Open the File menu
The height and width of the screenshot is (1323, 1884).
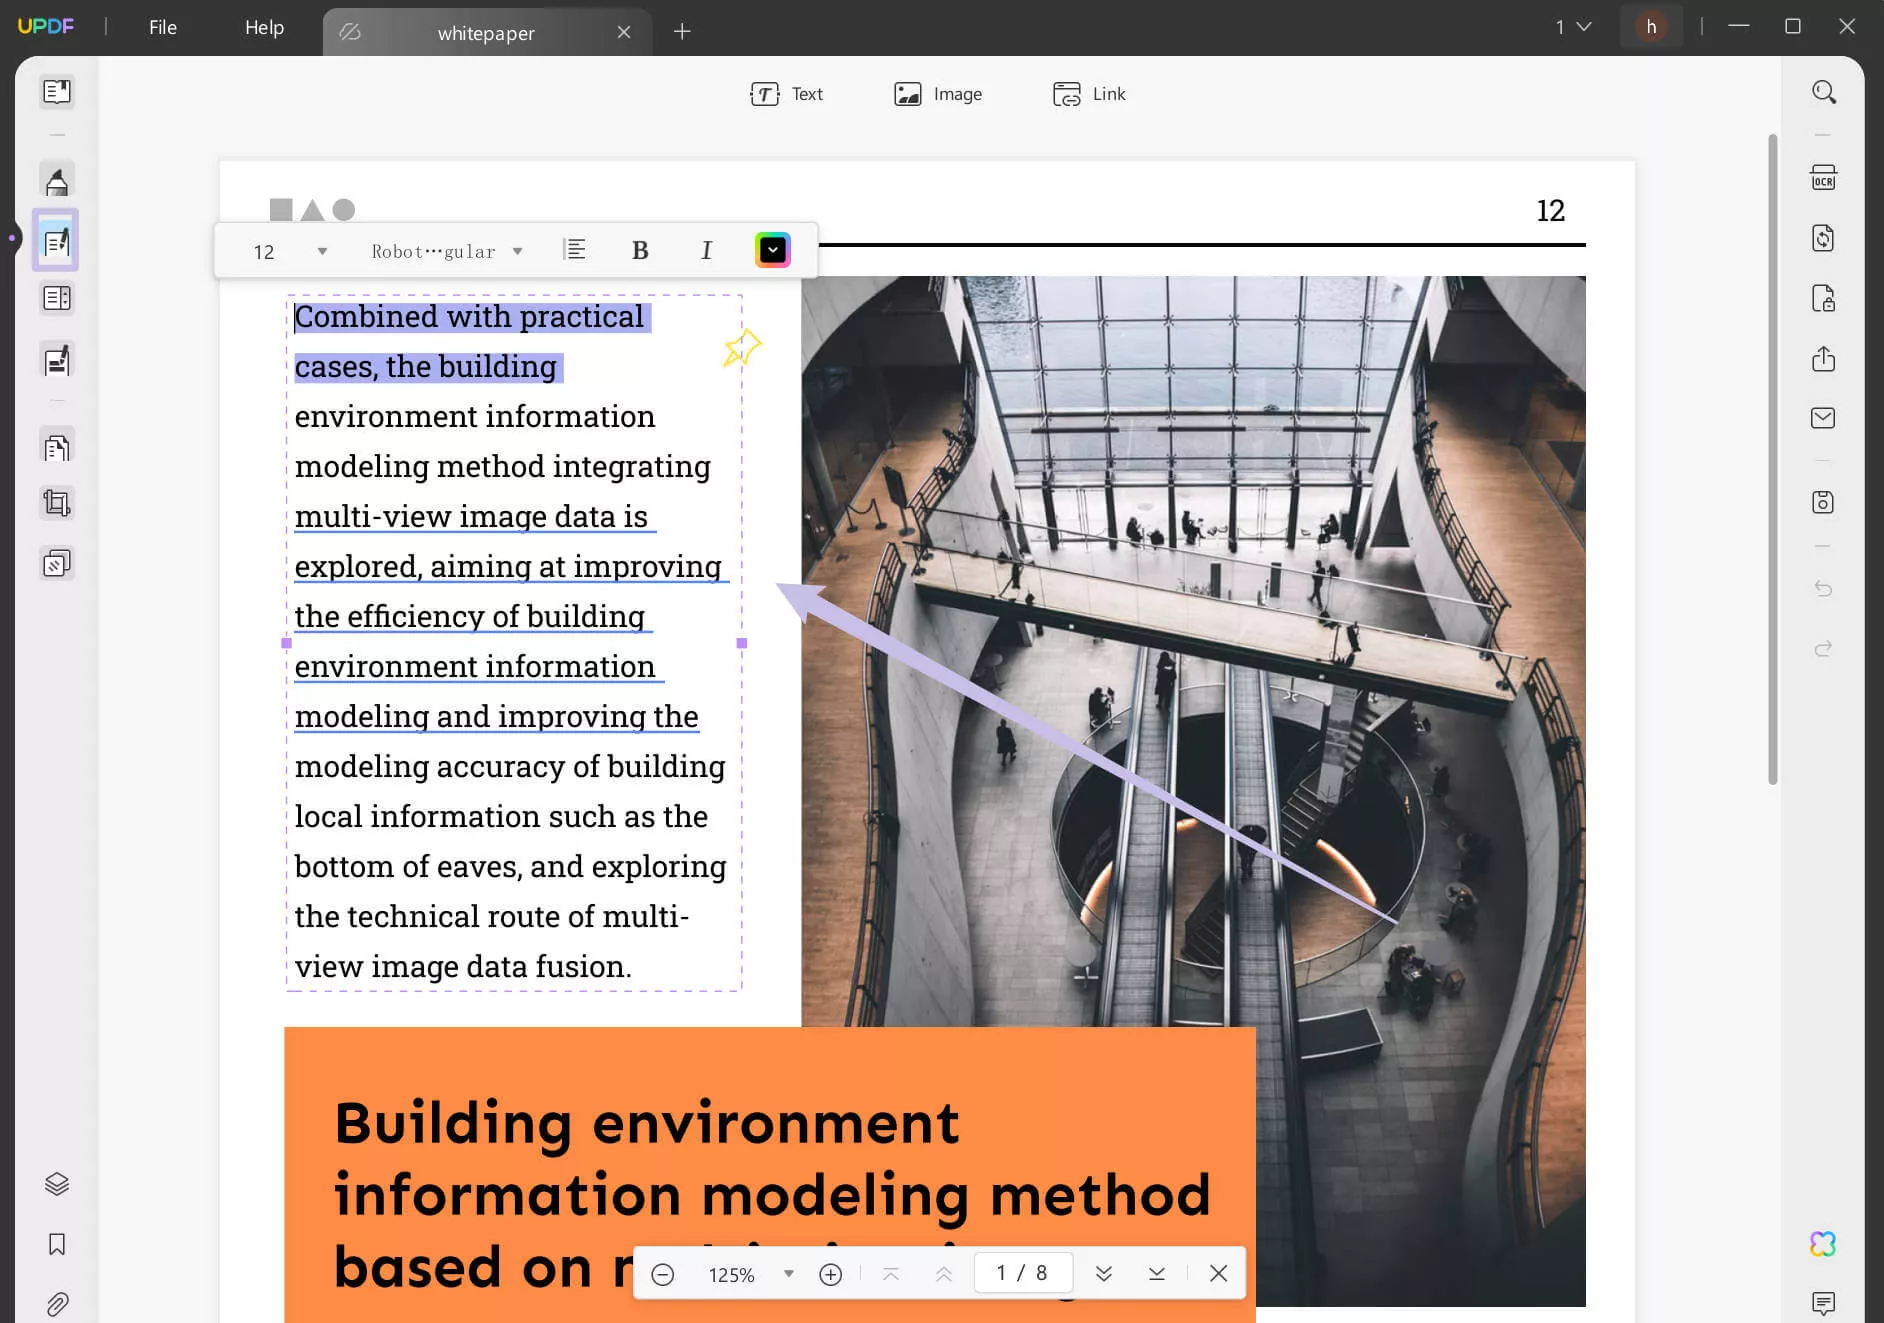tap(163, 27)
